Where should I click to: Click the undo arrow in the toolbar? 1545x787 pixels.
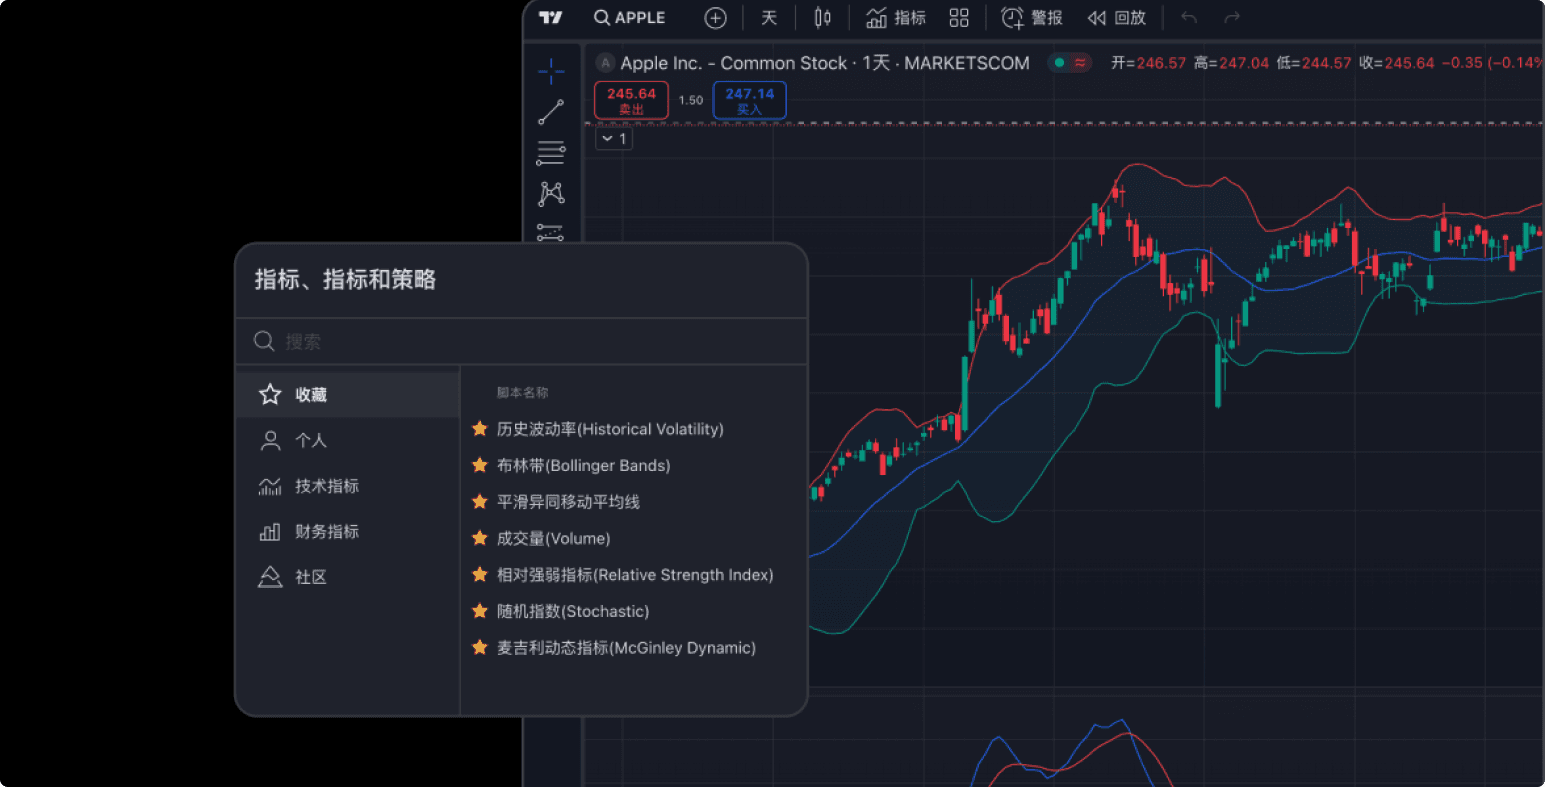pyautogui.click(x=1189, y=17)
